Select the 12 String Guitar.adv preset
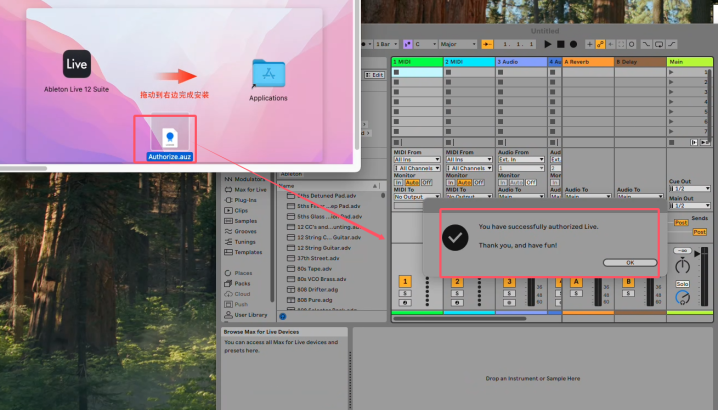Viewport: 718px width, 410px height. (319, 248)
